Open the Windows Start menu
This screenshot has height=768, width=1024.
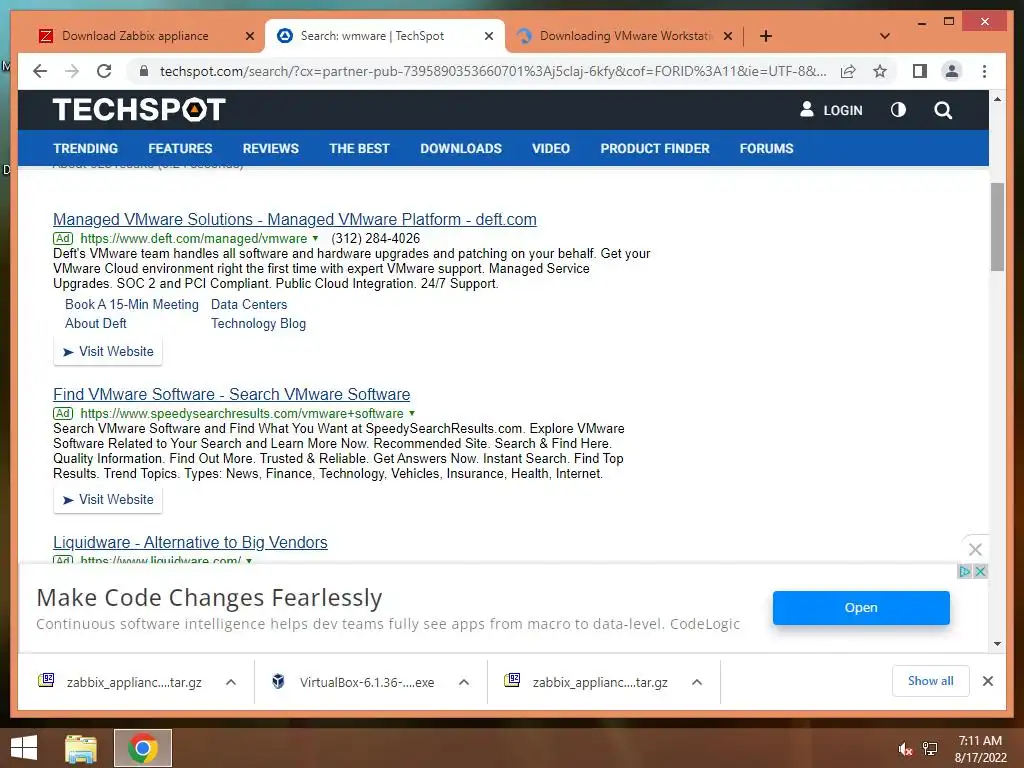click(x=24, y=748)
